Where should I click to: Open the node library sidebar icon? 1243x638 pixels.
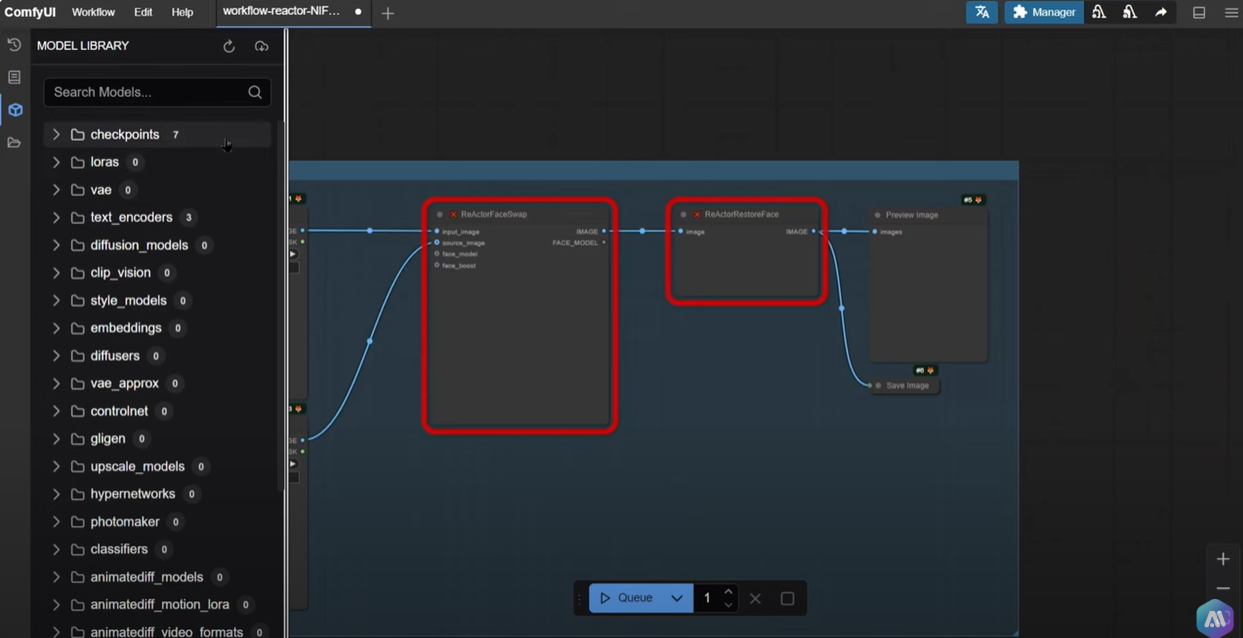click(x=14, y=77)
